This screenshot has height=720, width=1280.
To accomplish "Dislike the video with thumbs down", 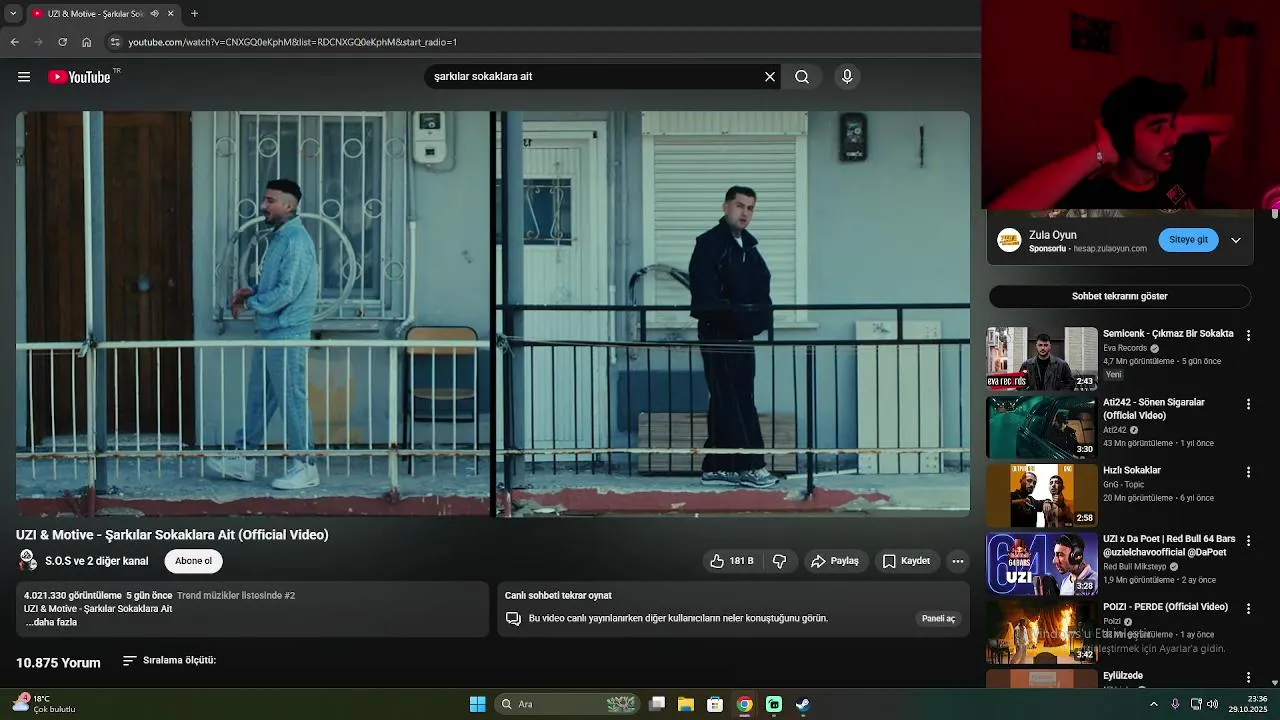I will point(780,561).
